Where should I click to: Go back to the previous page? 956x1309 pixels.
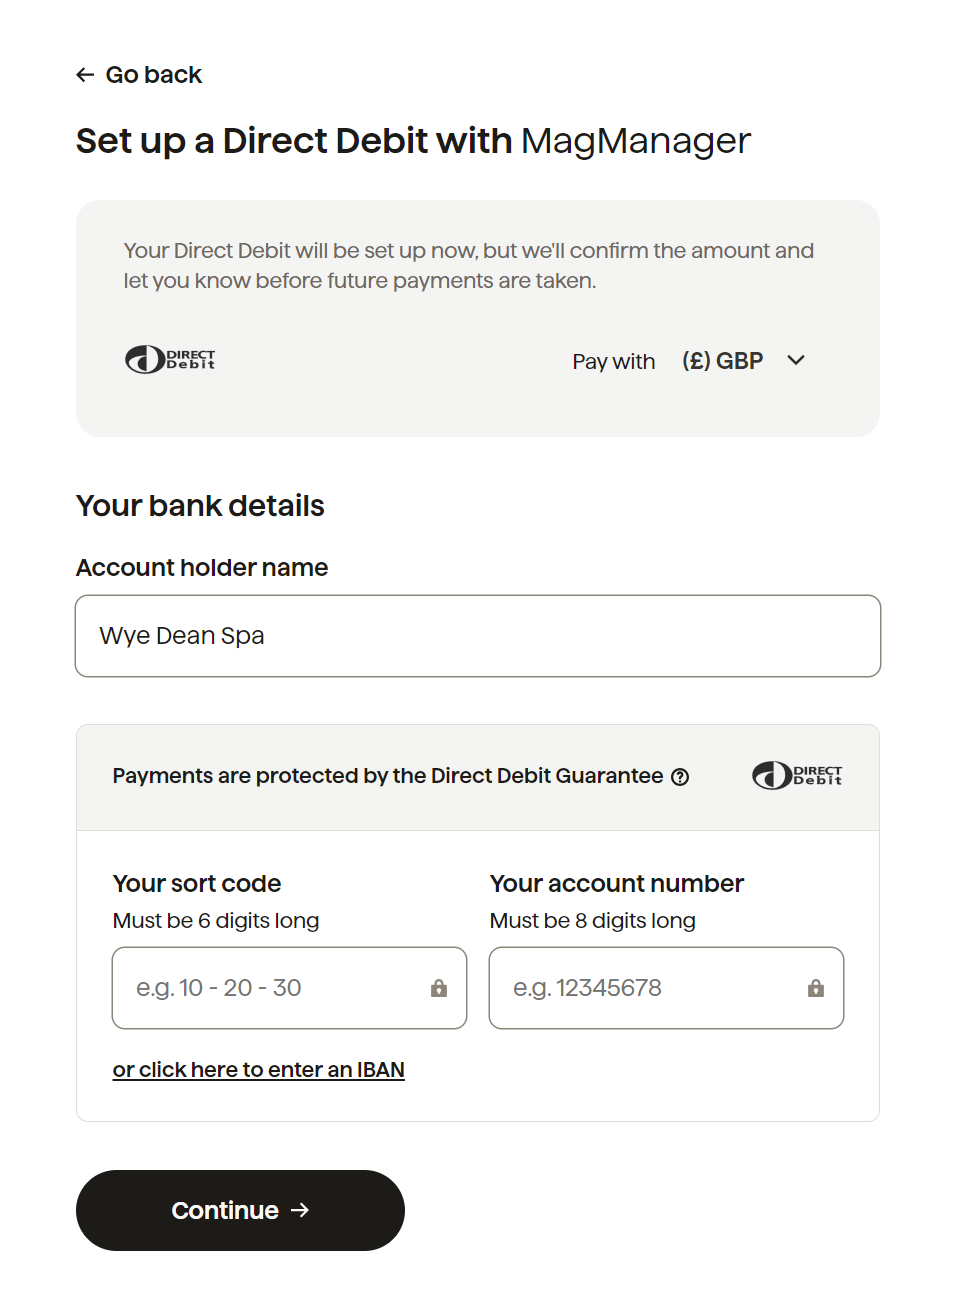(x=139, y=75)
